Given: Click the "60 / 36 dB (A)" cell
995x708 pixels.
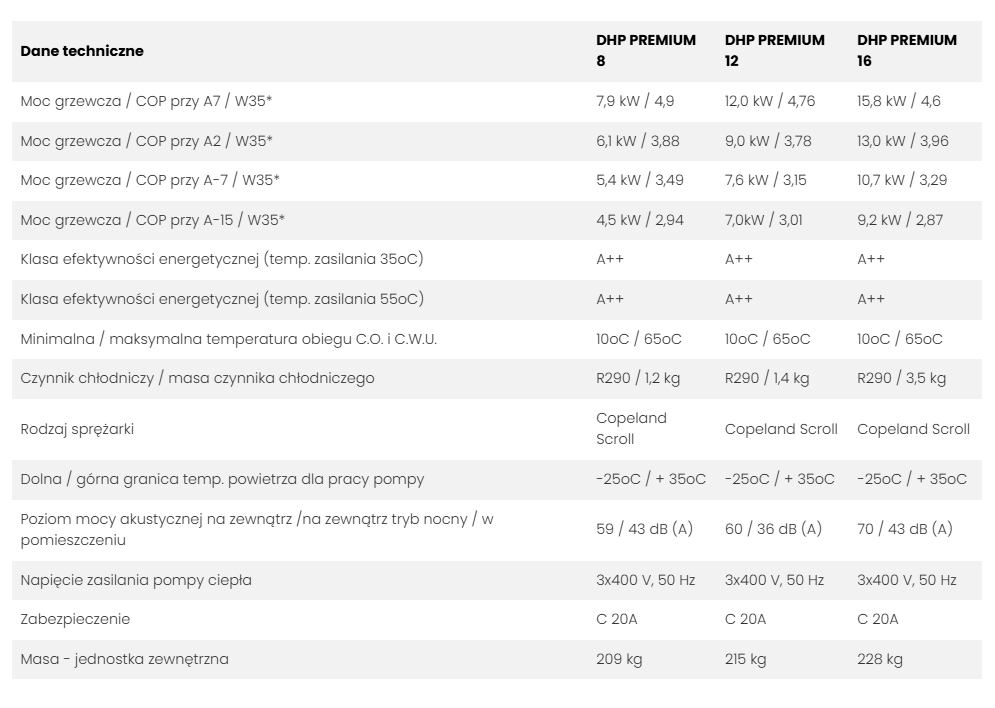Looking at the screenshot, I should (x=773, y=529).
